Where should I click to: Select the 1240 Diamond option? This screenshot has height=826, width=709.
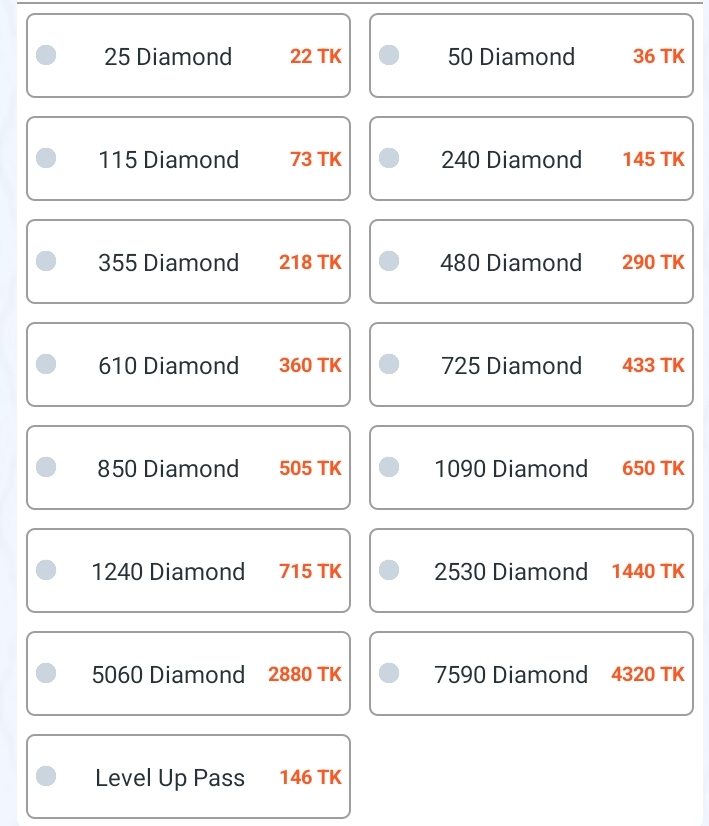188,571
